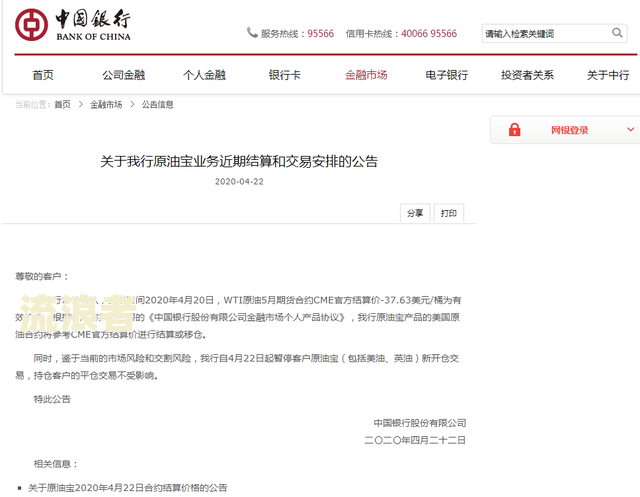Screen dimensions: 640x497
Task: Go to 金融市场 in the breadcrumb
Action: point(106,105)
